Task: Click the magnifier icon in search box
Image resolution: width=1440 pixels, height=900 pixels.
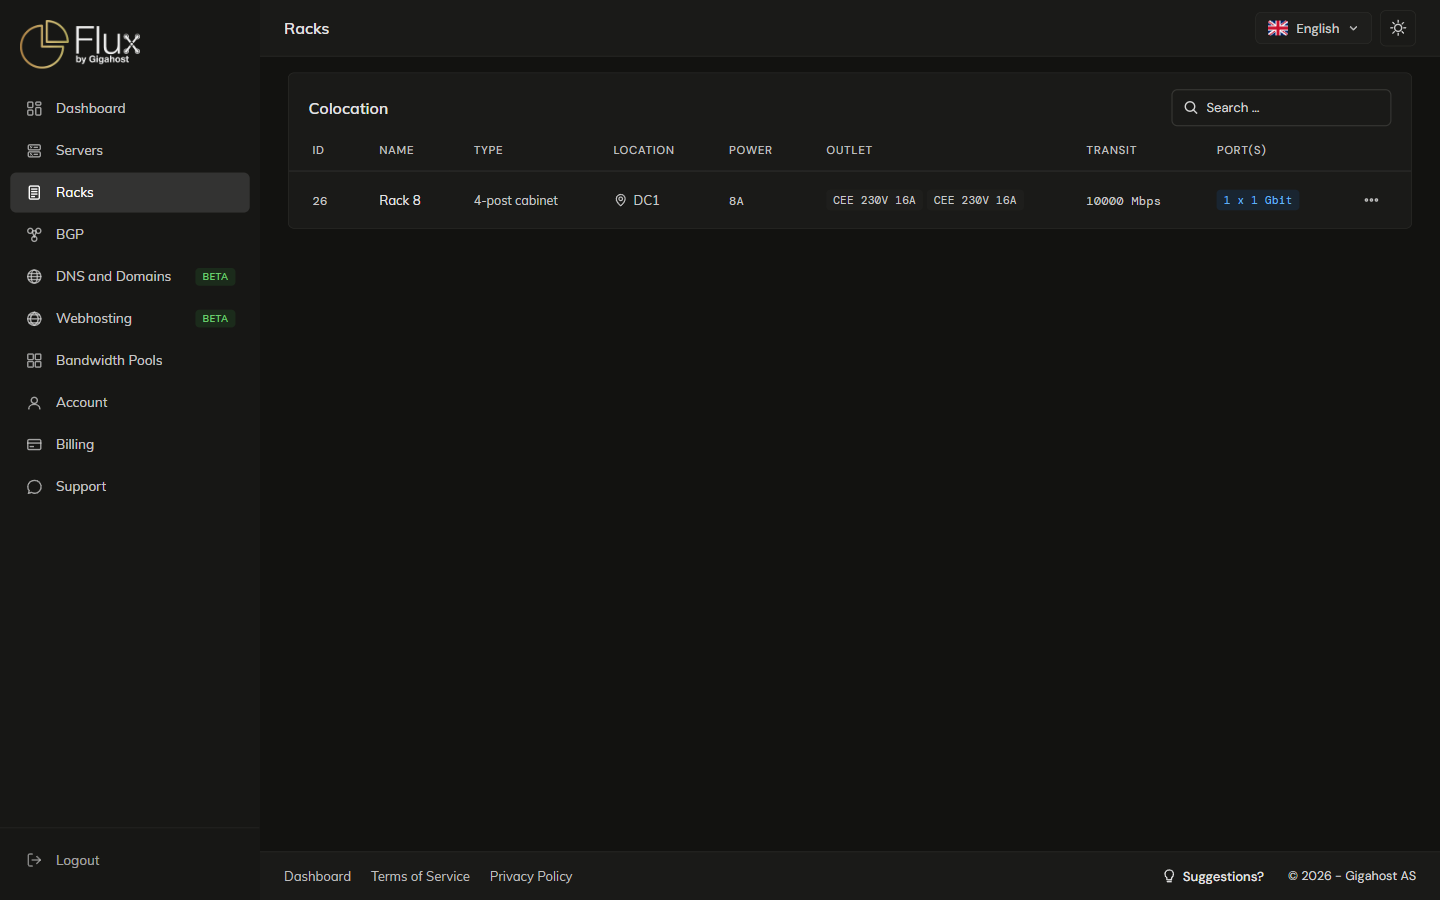Action: (1191, 108)
